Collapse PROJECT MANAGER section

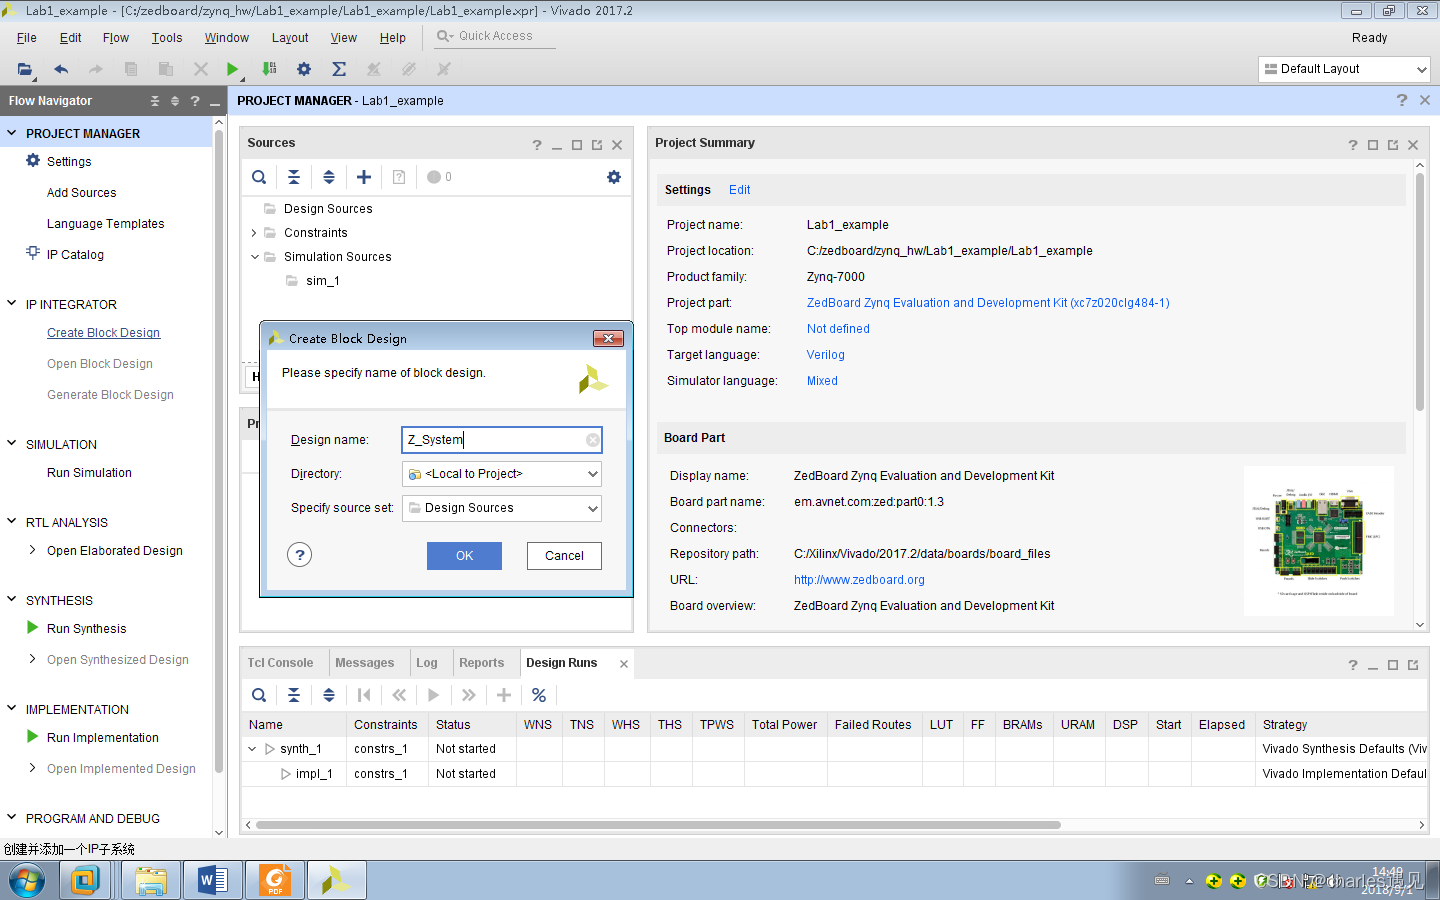tap(12, 133)
